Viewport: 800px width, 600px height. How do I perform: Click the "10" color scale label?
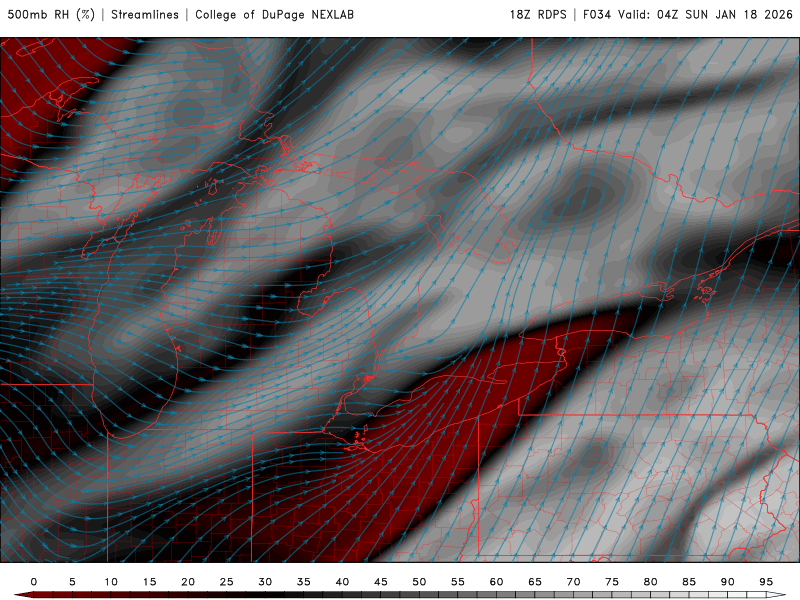tap(111, 582)
